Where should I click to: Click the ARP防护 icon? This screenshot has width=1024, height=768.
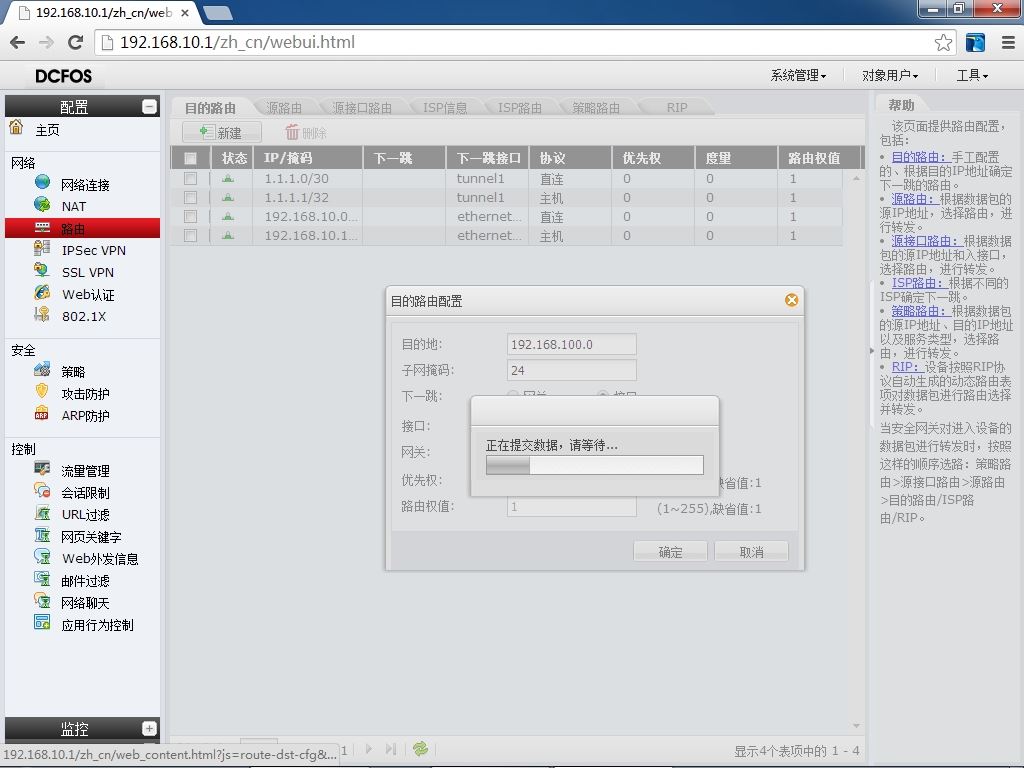pos(42,413)
